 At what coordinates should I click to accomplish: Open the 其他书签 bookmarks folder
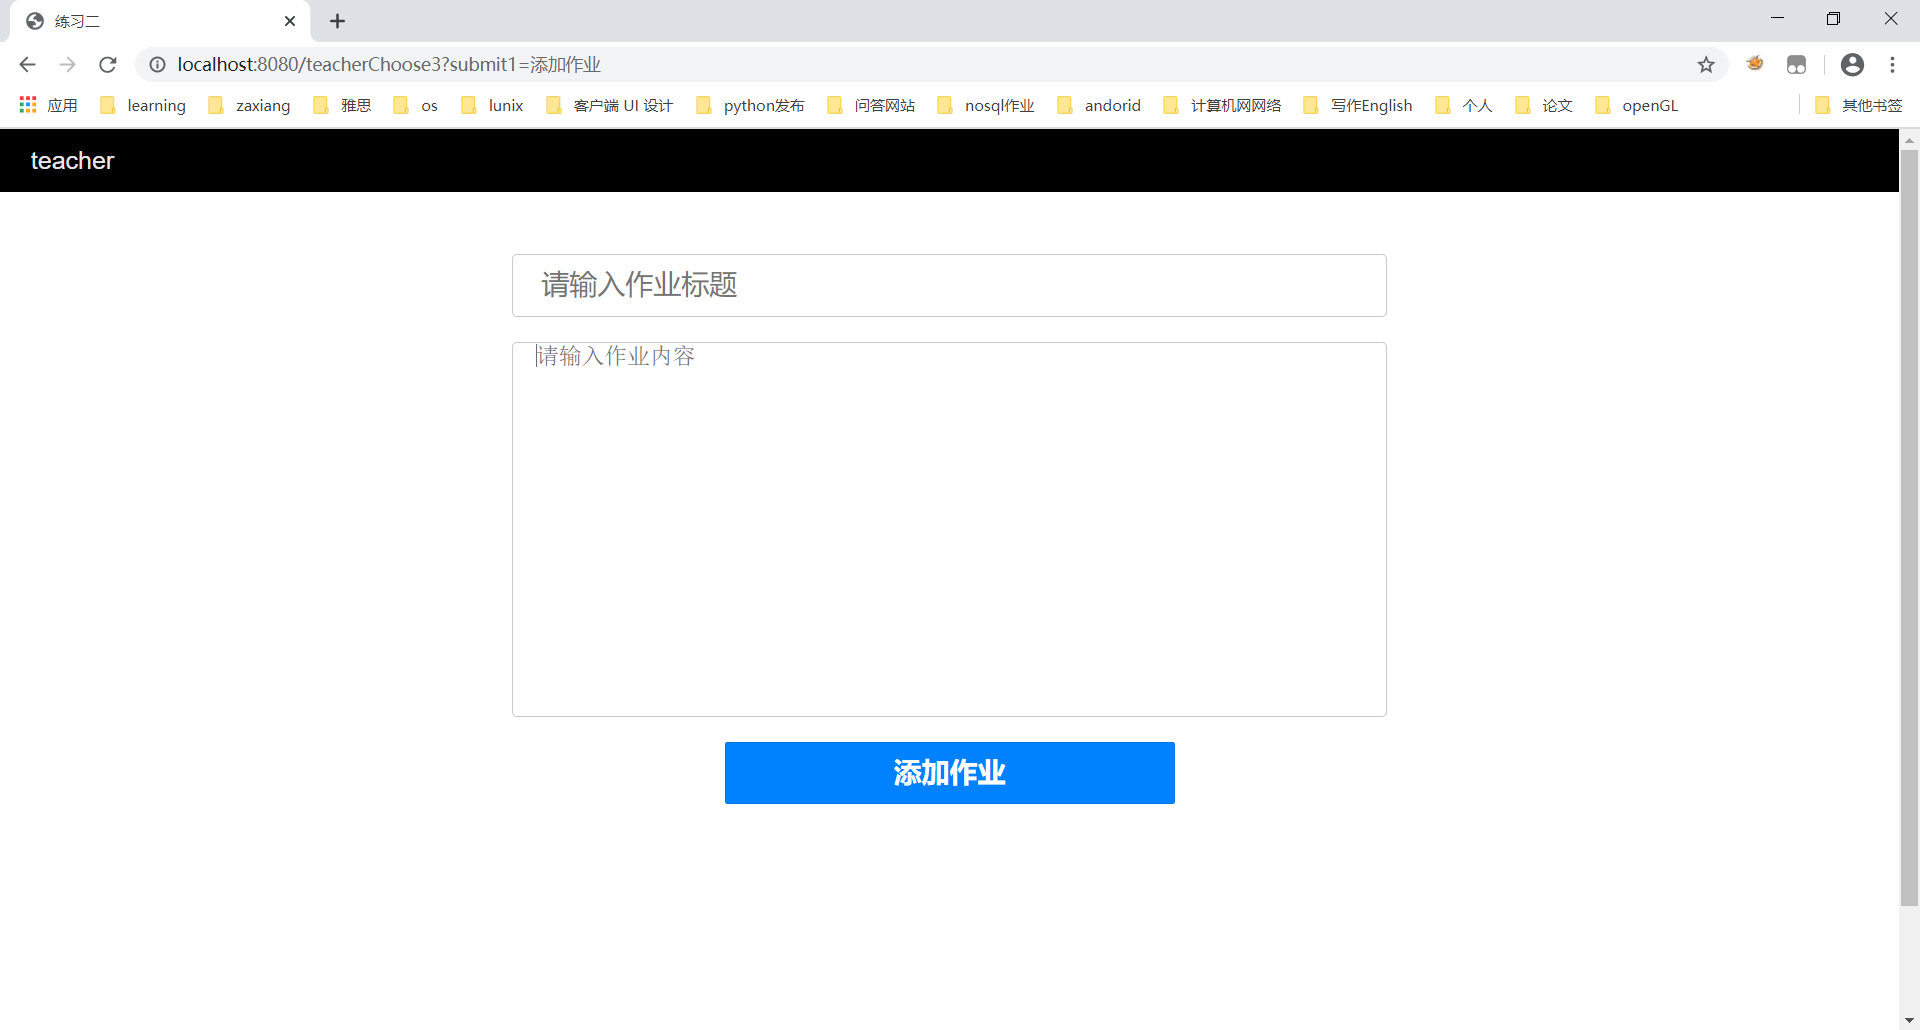[1871, 105]
